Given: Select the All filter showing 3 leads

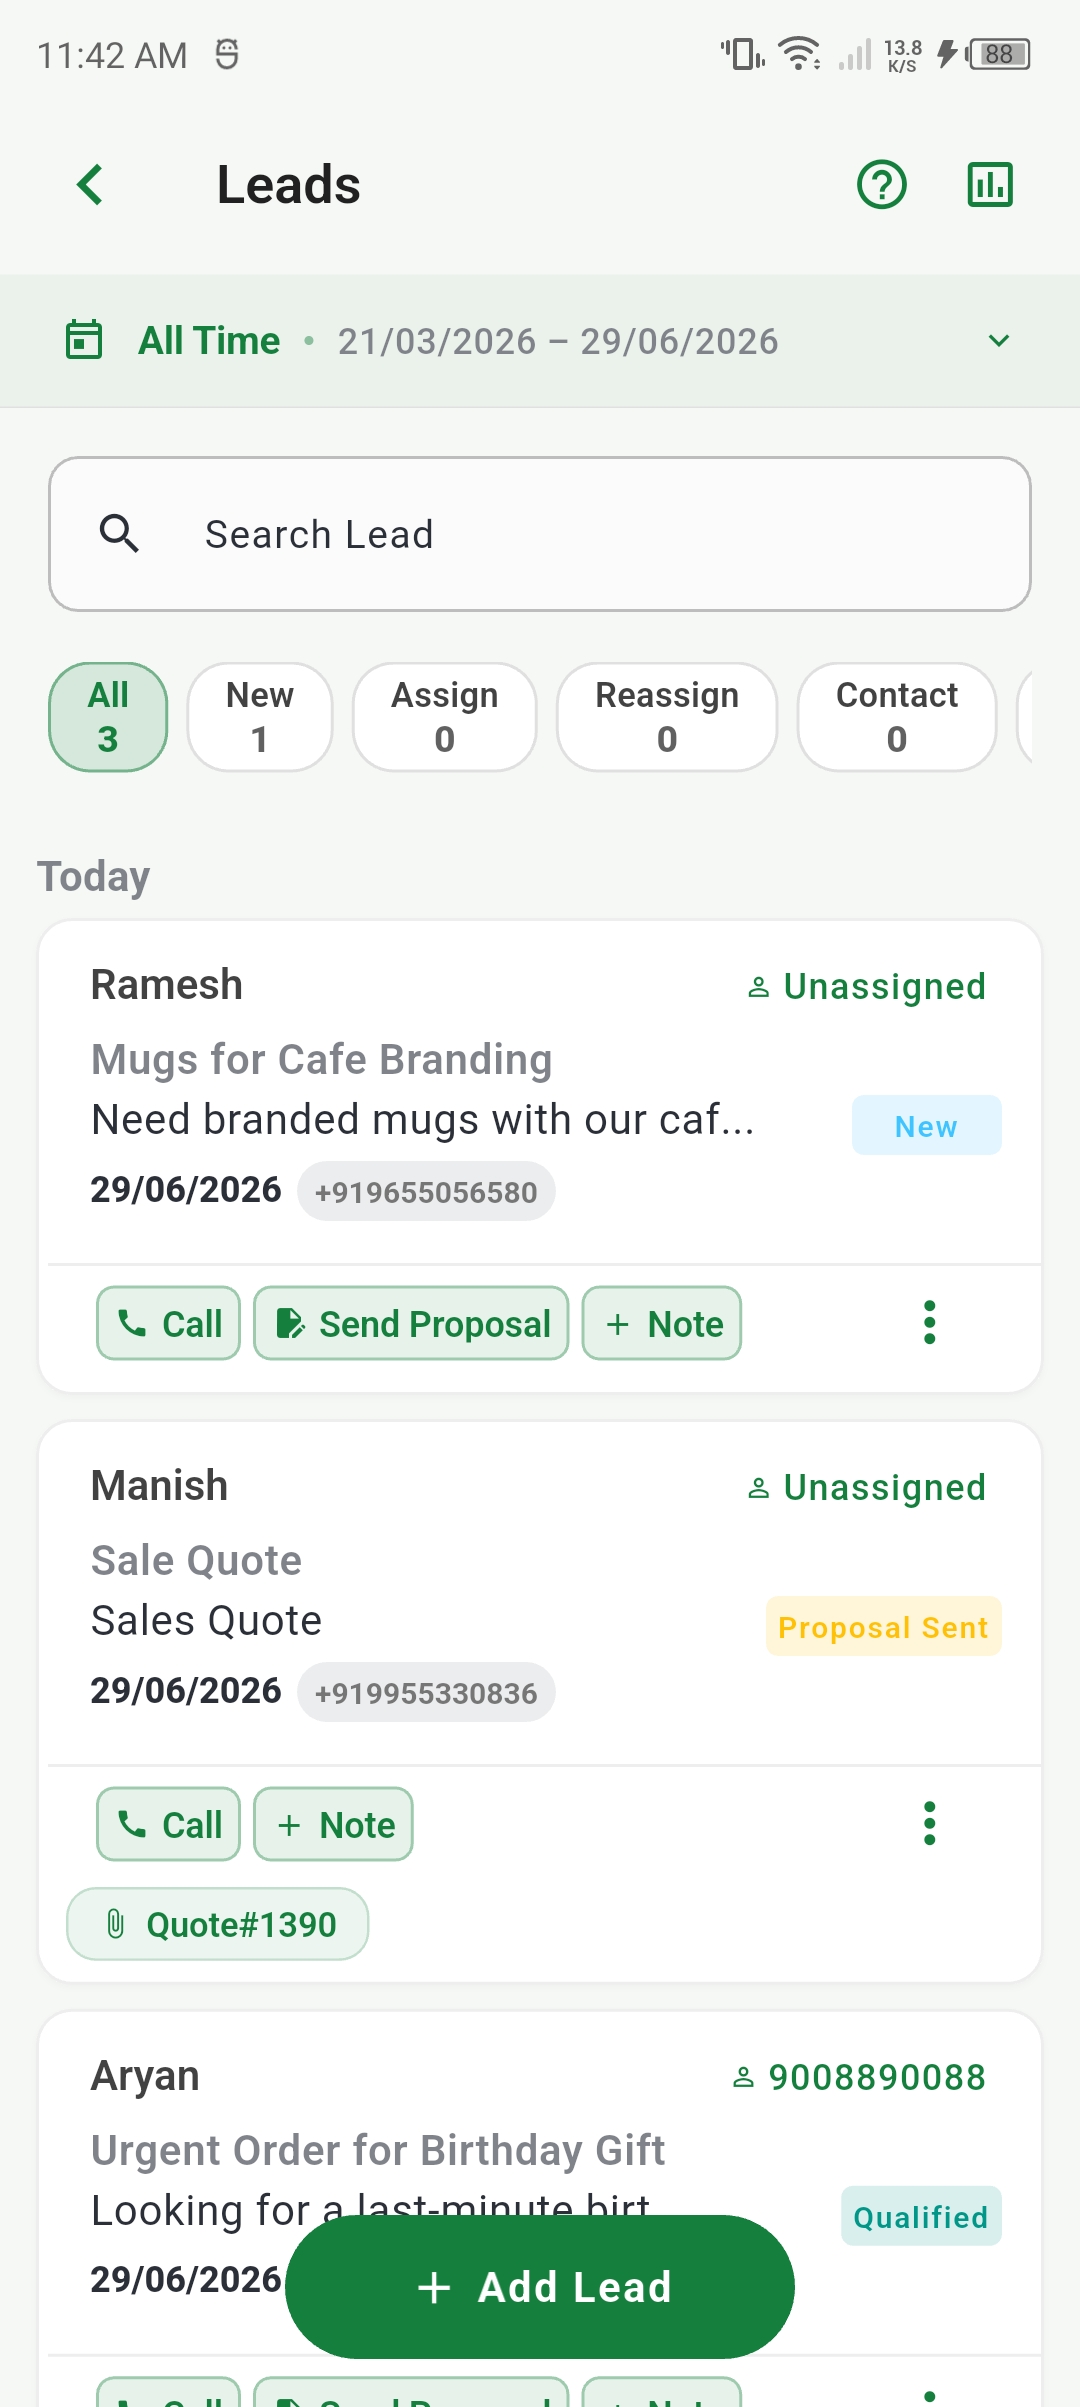Looking at the screenshot, I should point(108,717).
